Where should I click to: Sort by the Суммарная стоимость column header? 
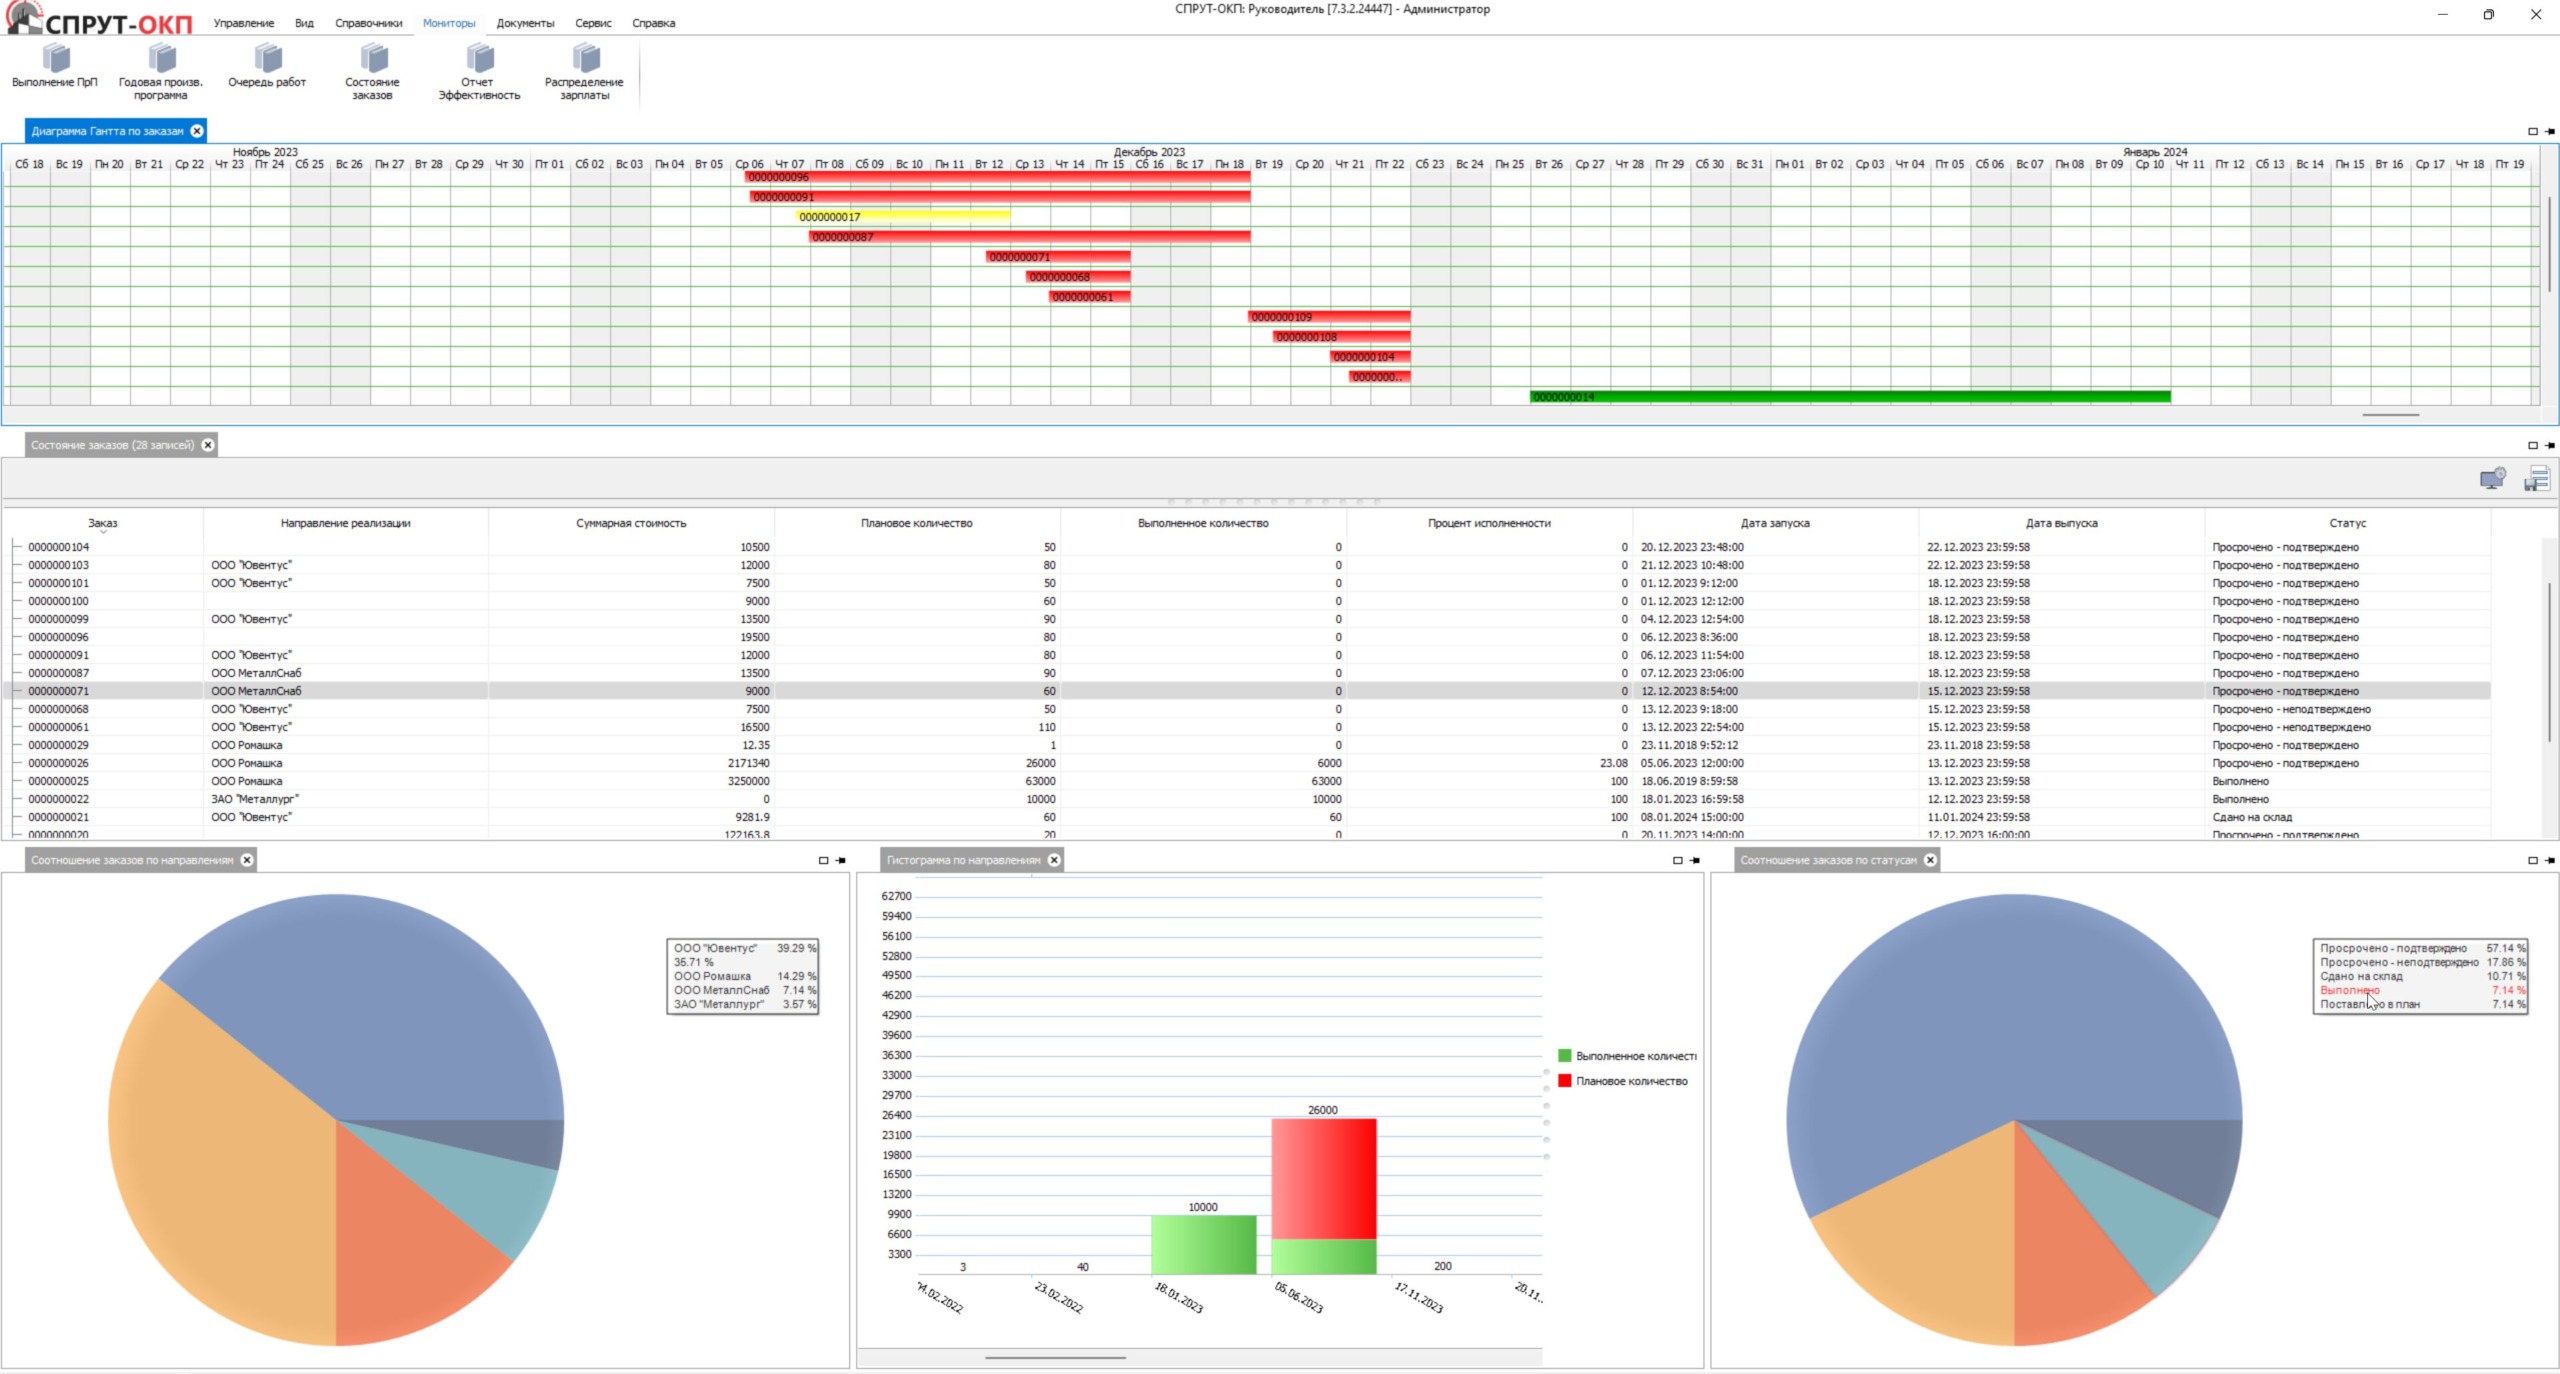(631, 523)
